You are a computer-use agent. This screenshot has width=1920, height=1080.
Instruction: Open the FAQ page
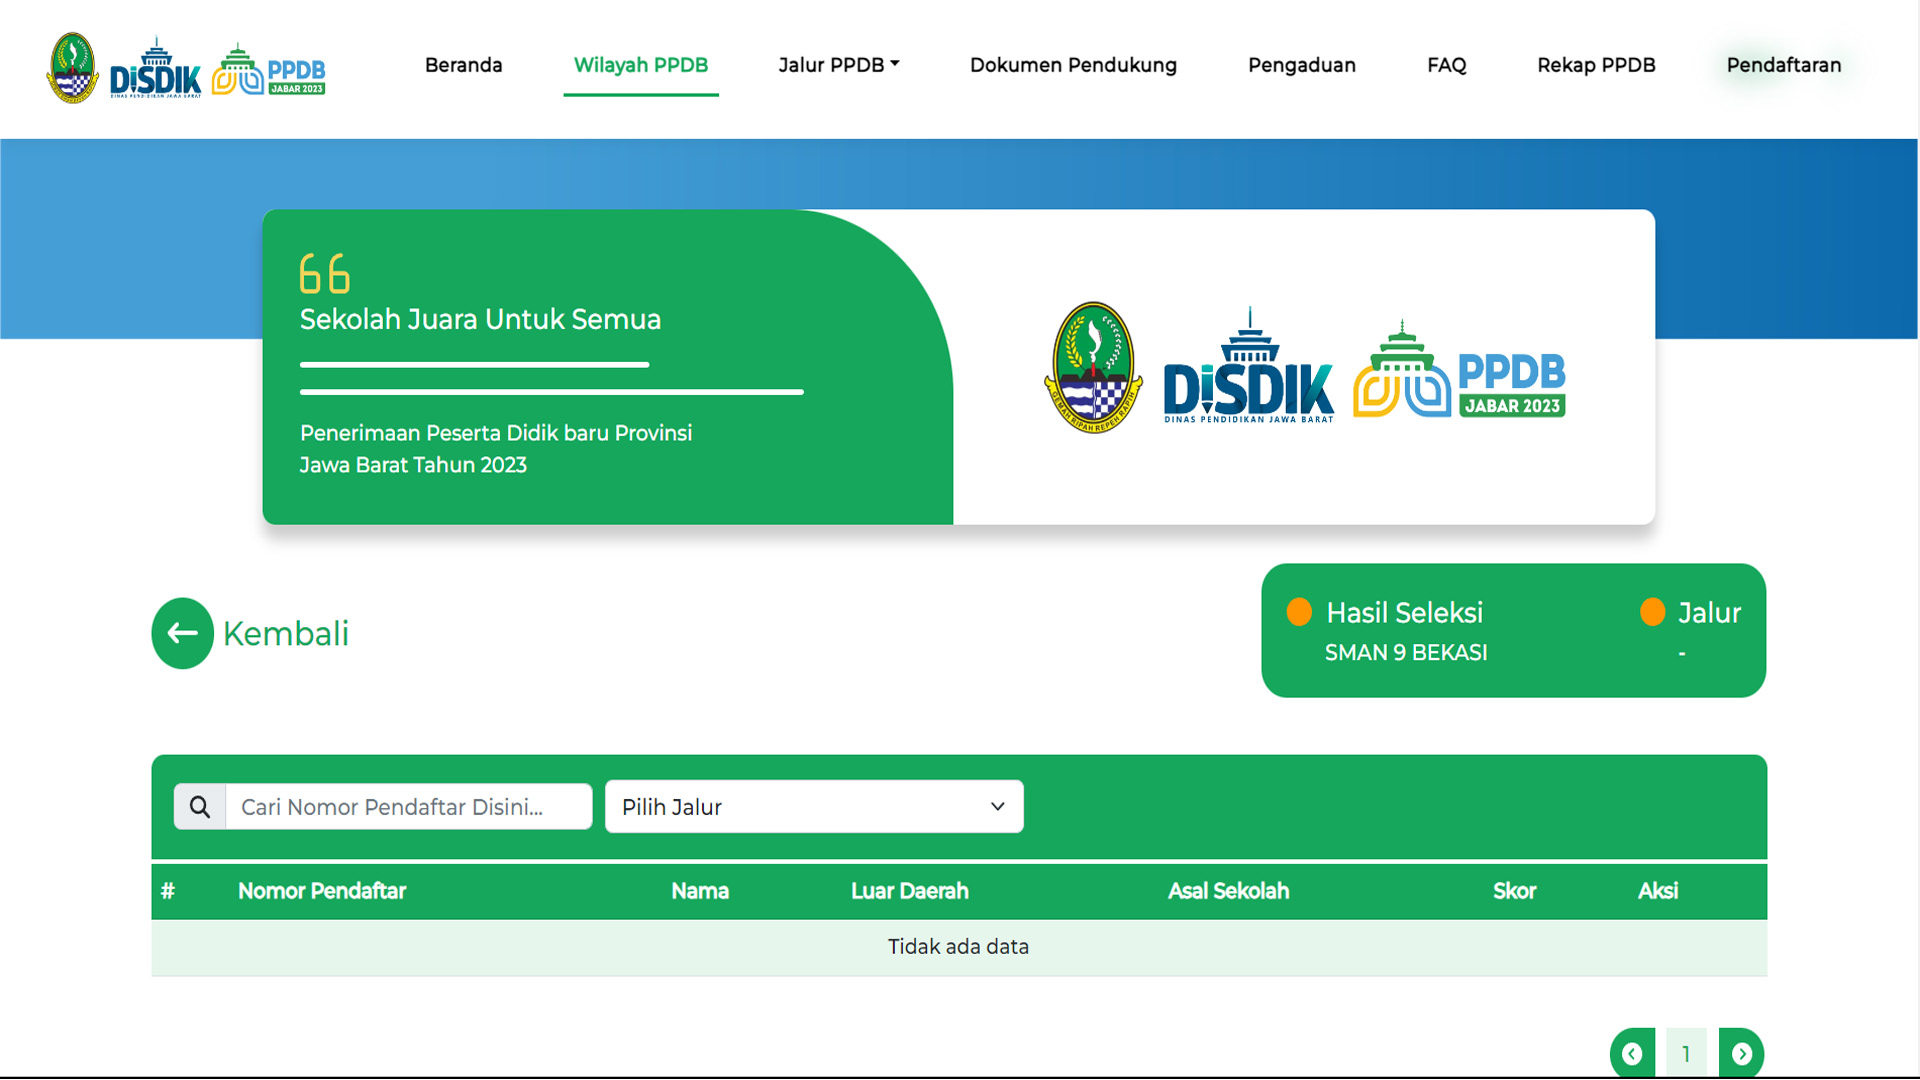tap(1446, 65)
